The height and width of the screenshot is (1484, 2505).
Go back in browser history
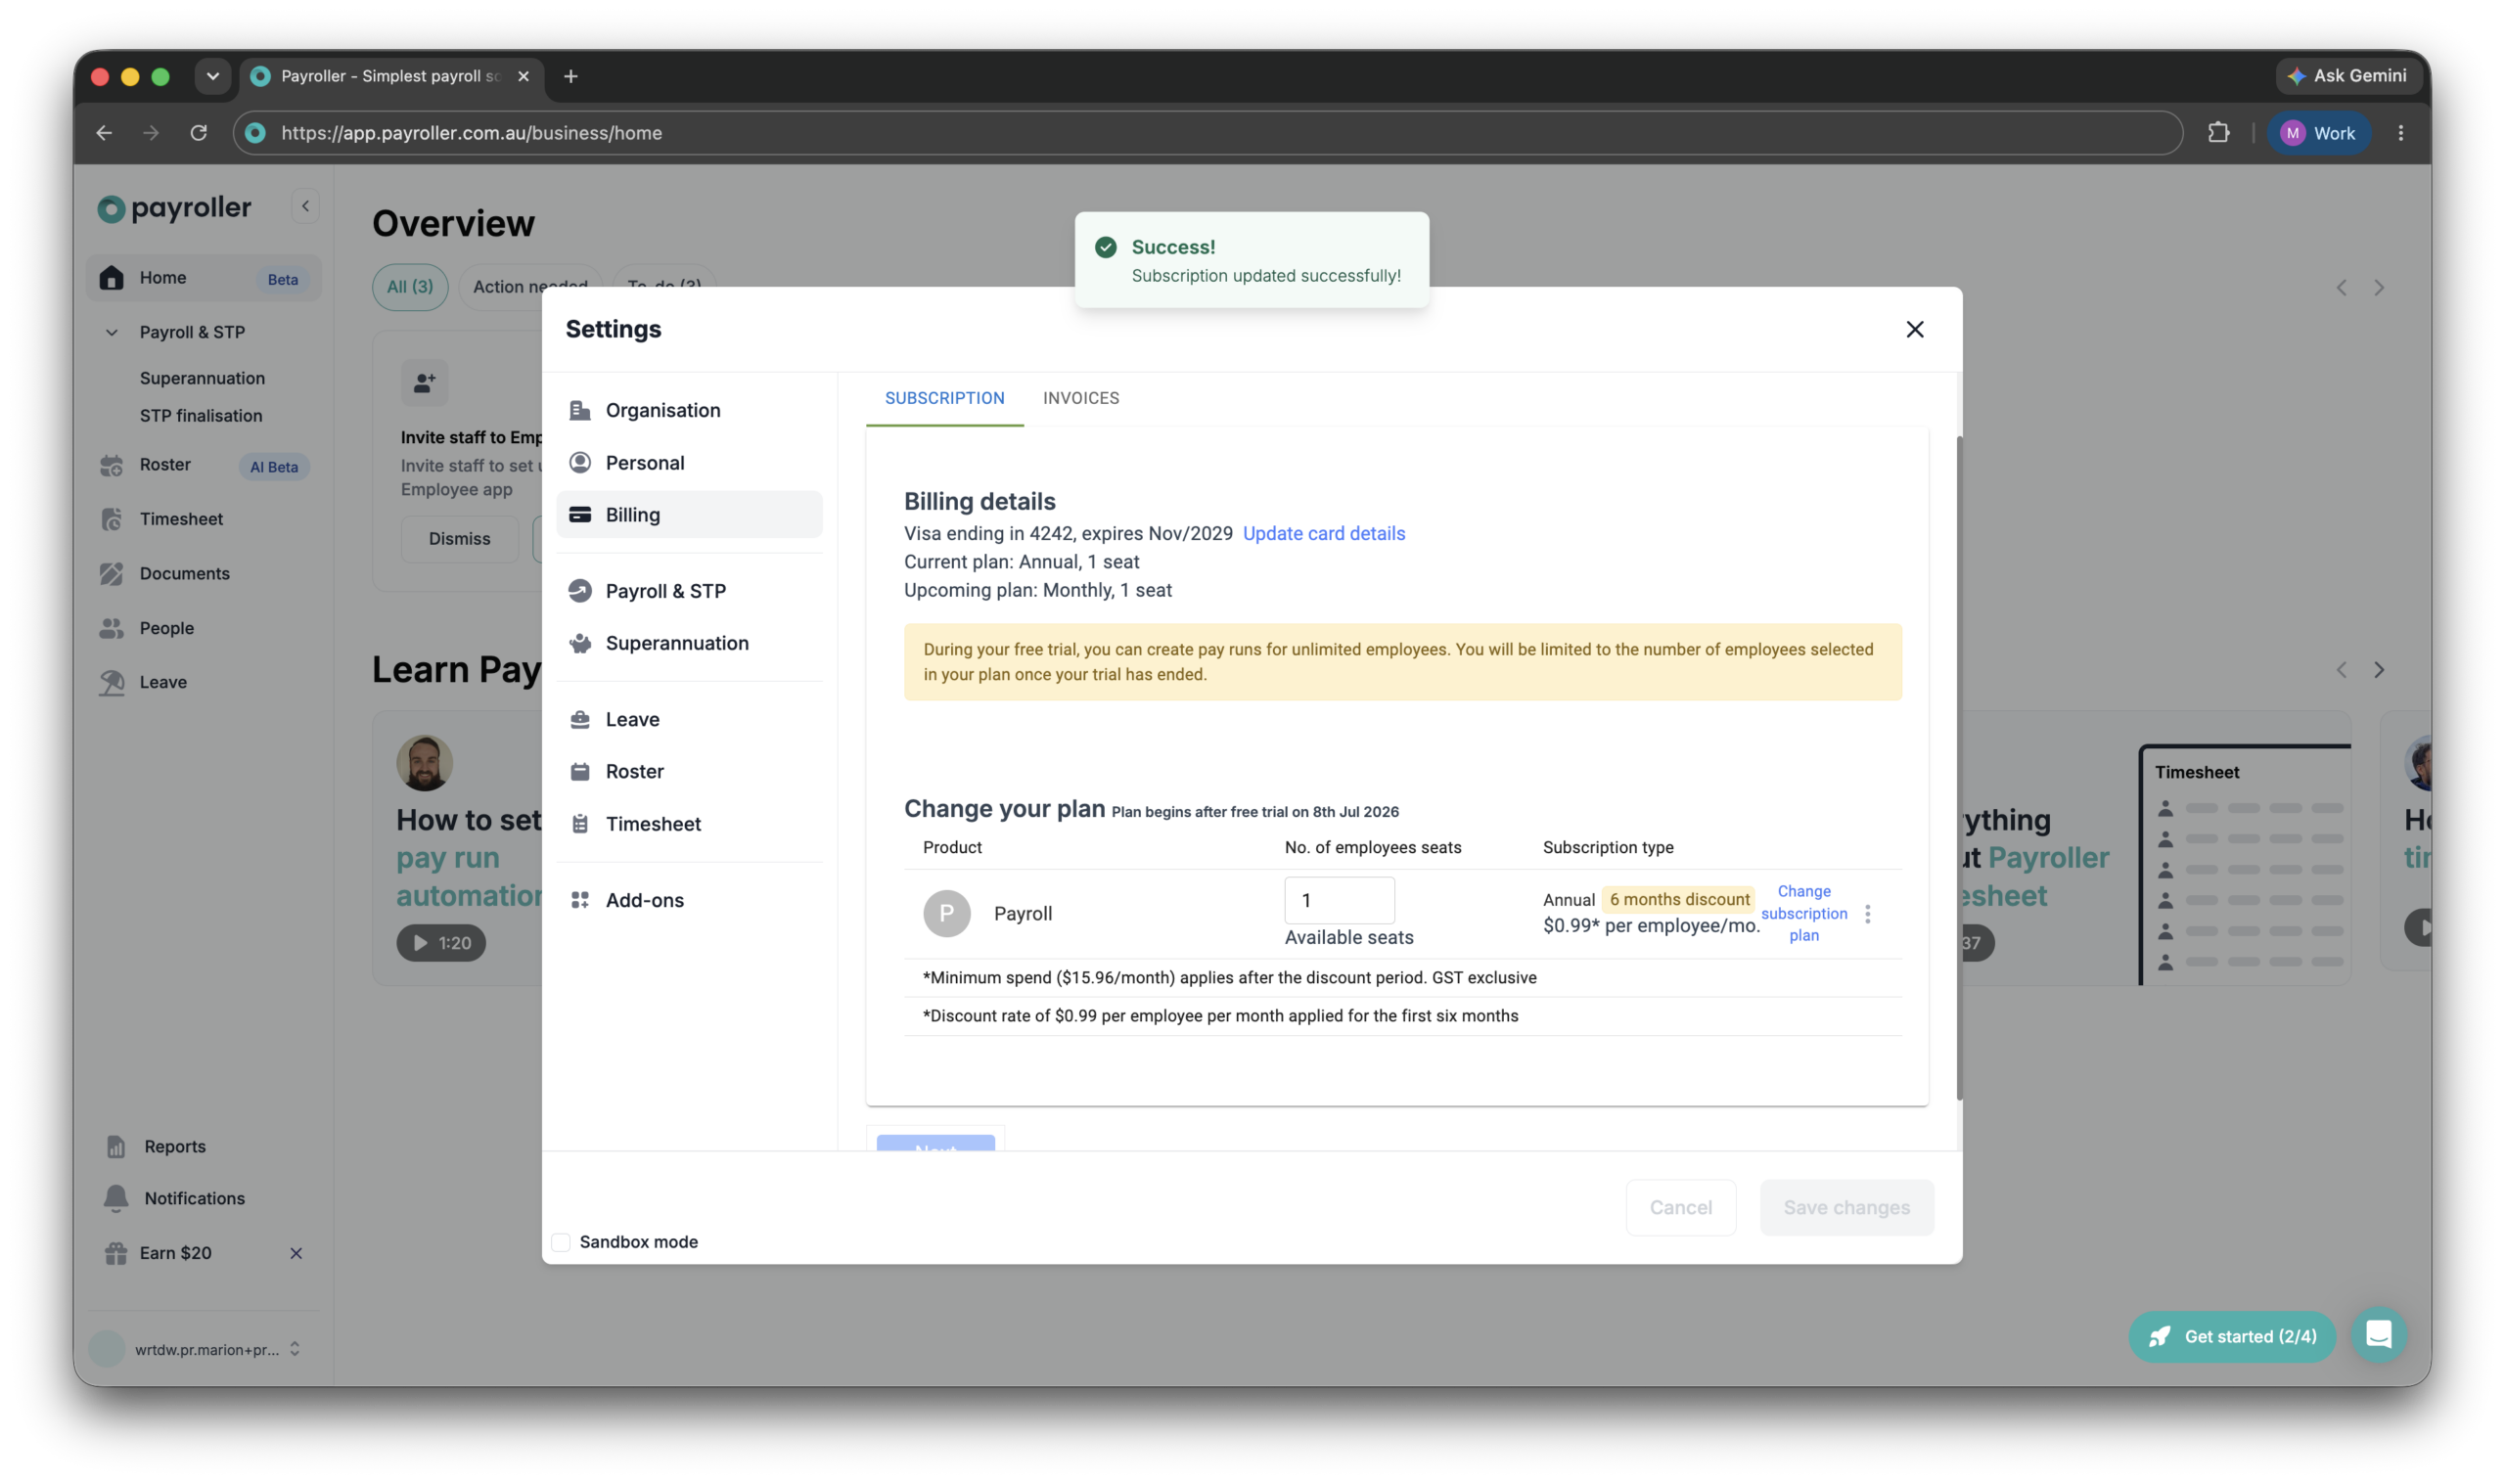point(104,132)
